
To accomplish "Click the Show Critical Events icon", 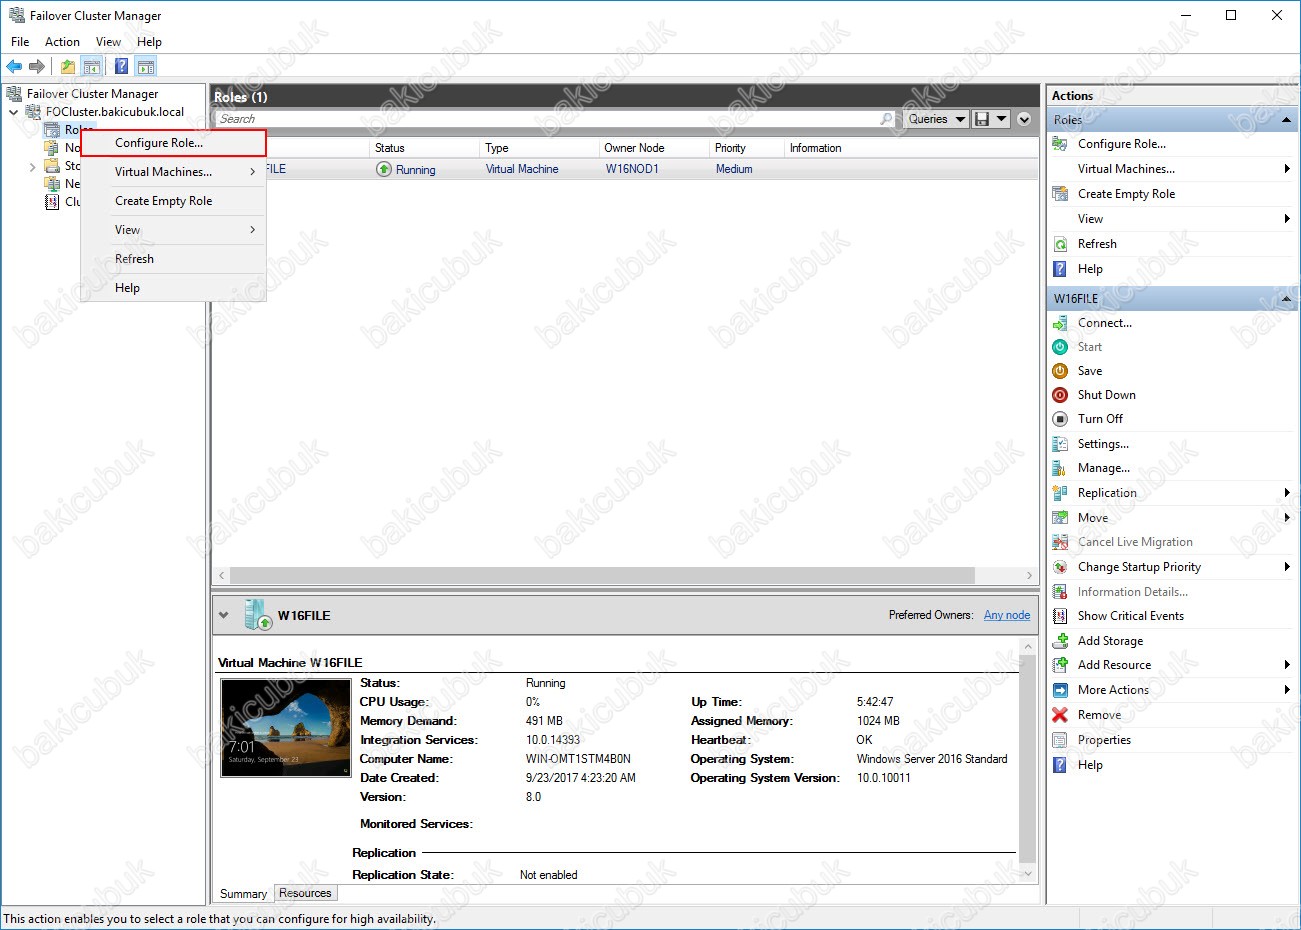I will click(1060, 616).
